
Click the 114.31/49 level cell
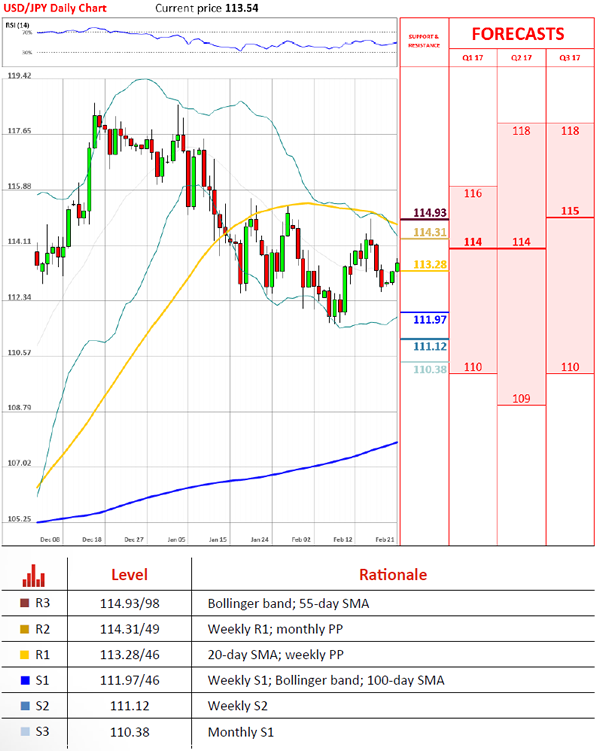[130, 629]
